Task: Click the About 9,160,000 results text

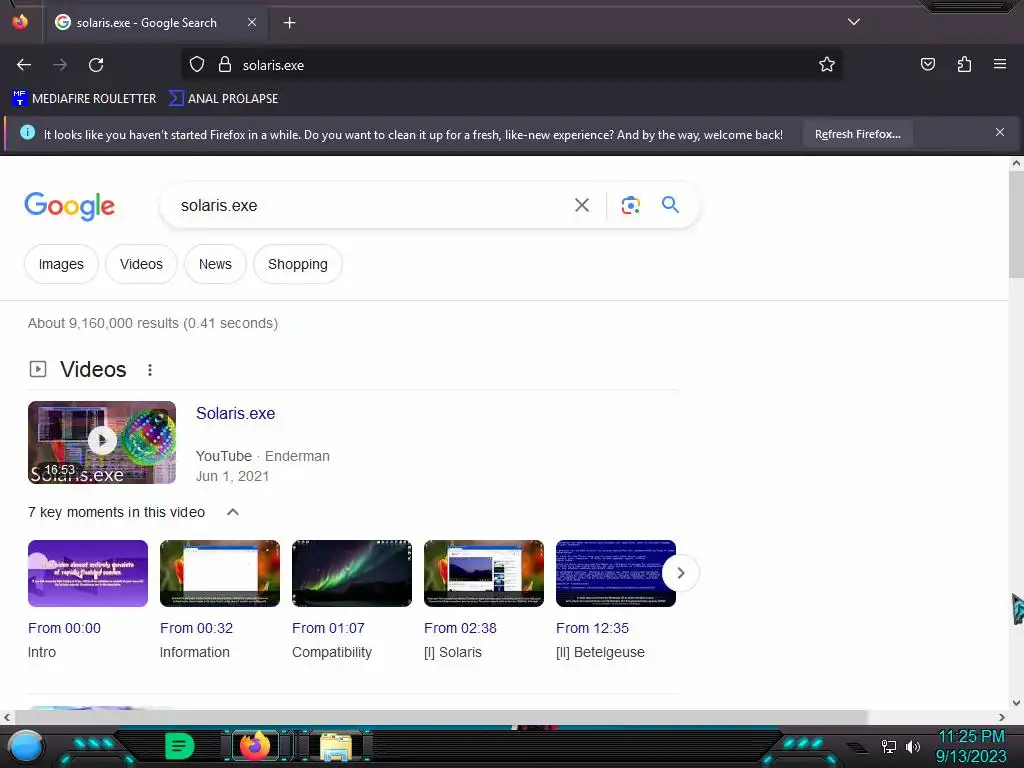Action: pos(153,323)
